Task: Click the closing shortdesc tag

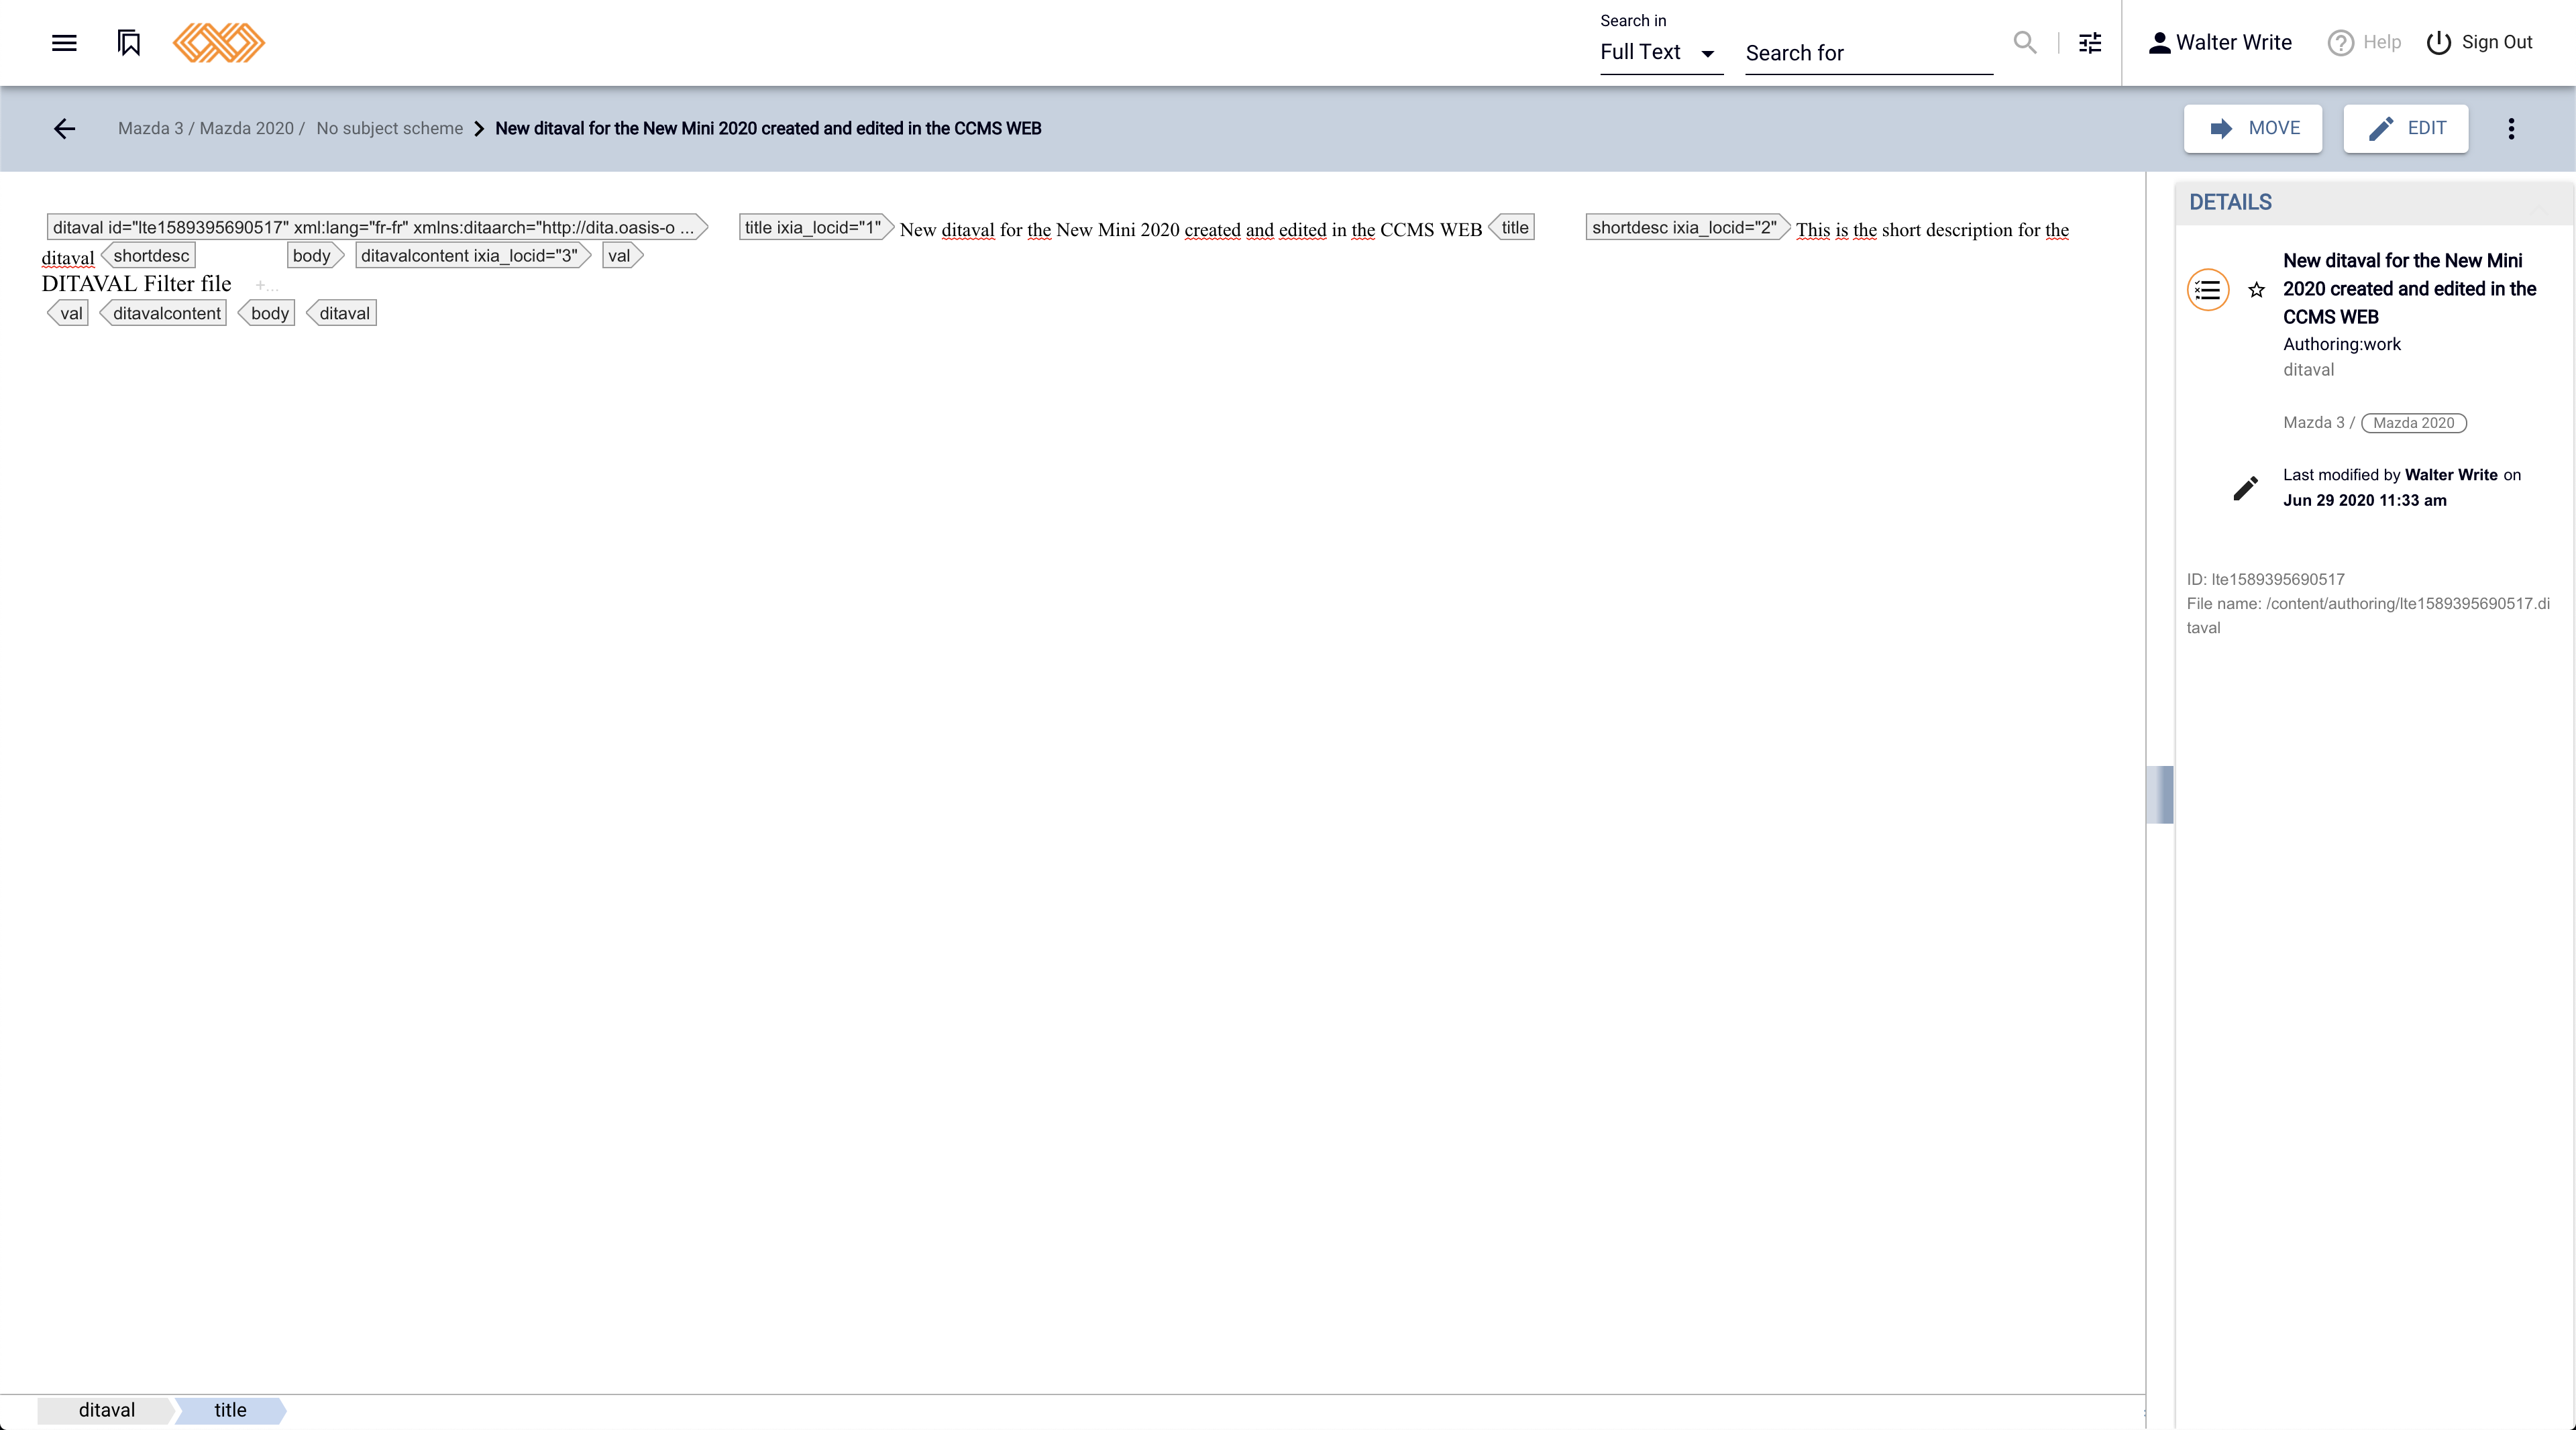Action: [148, 256]
